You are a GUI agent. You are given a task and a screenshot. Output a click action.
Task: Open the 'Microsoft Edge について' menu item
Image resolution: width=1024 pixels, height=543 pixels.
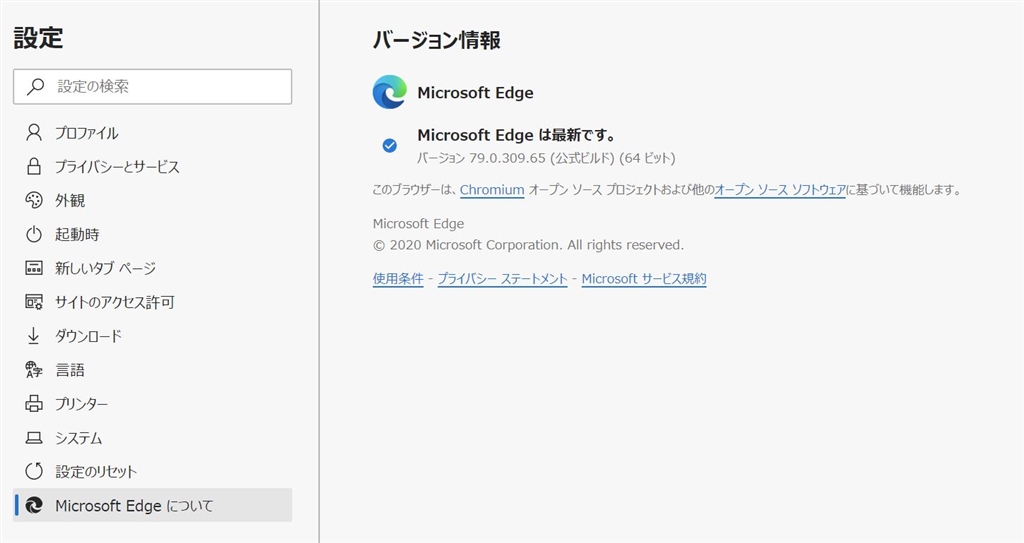134,506
